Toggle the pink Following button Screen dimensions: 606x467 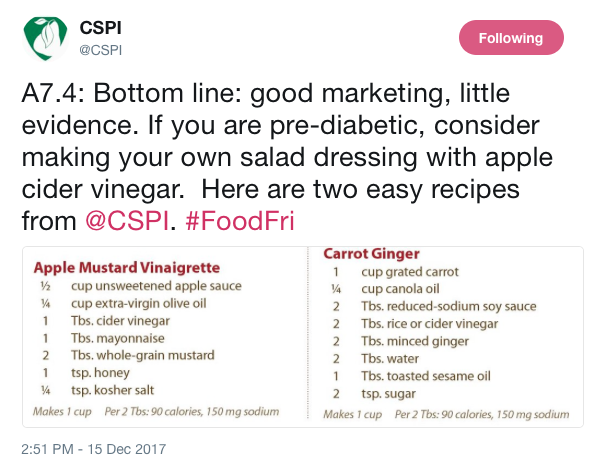pos(511,38)
